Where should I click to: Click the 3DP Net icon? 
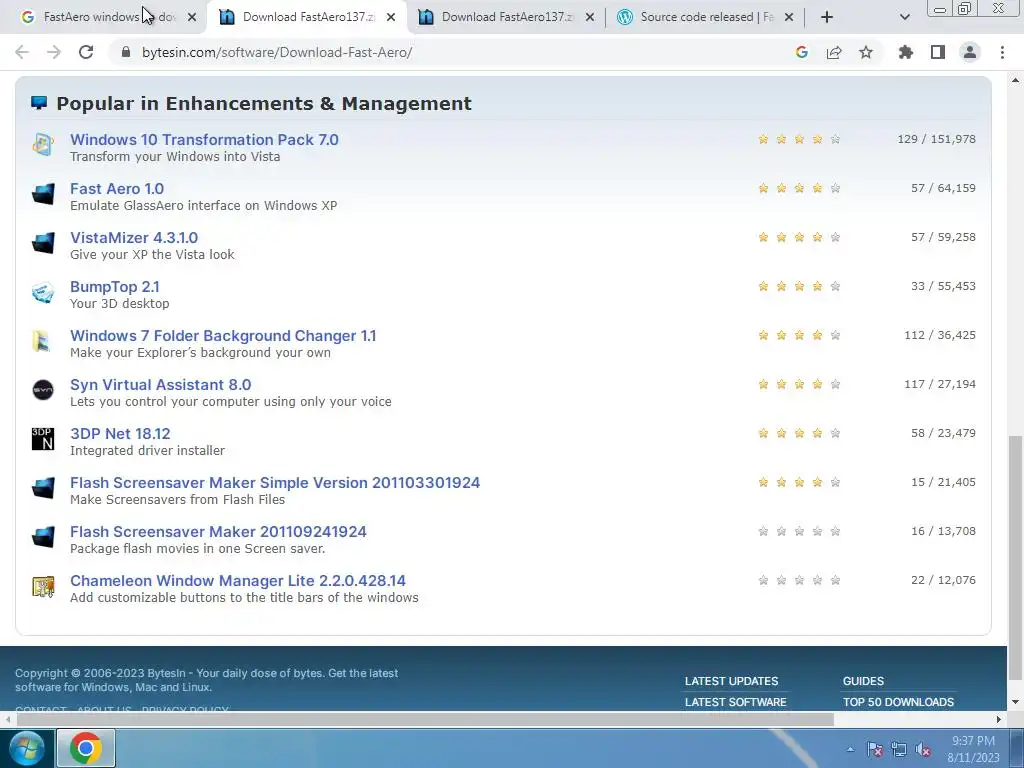(x=43, y=439)
